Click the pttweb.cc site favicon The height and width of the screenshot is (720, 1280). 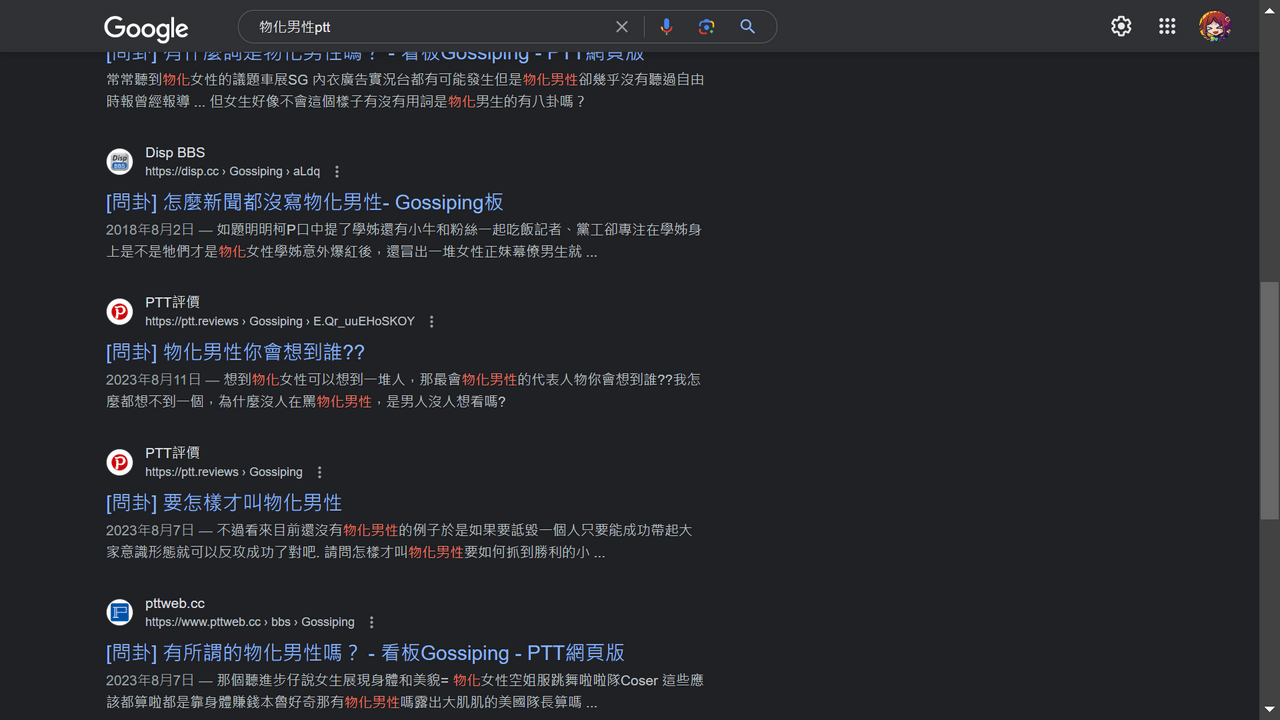click(x=120, y=612)
